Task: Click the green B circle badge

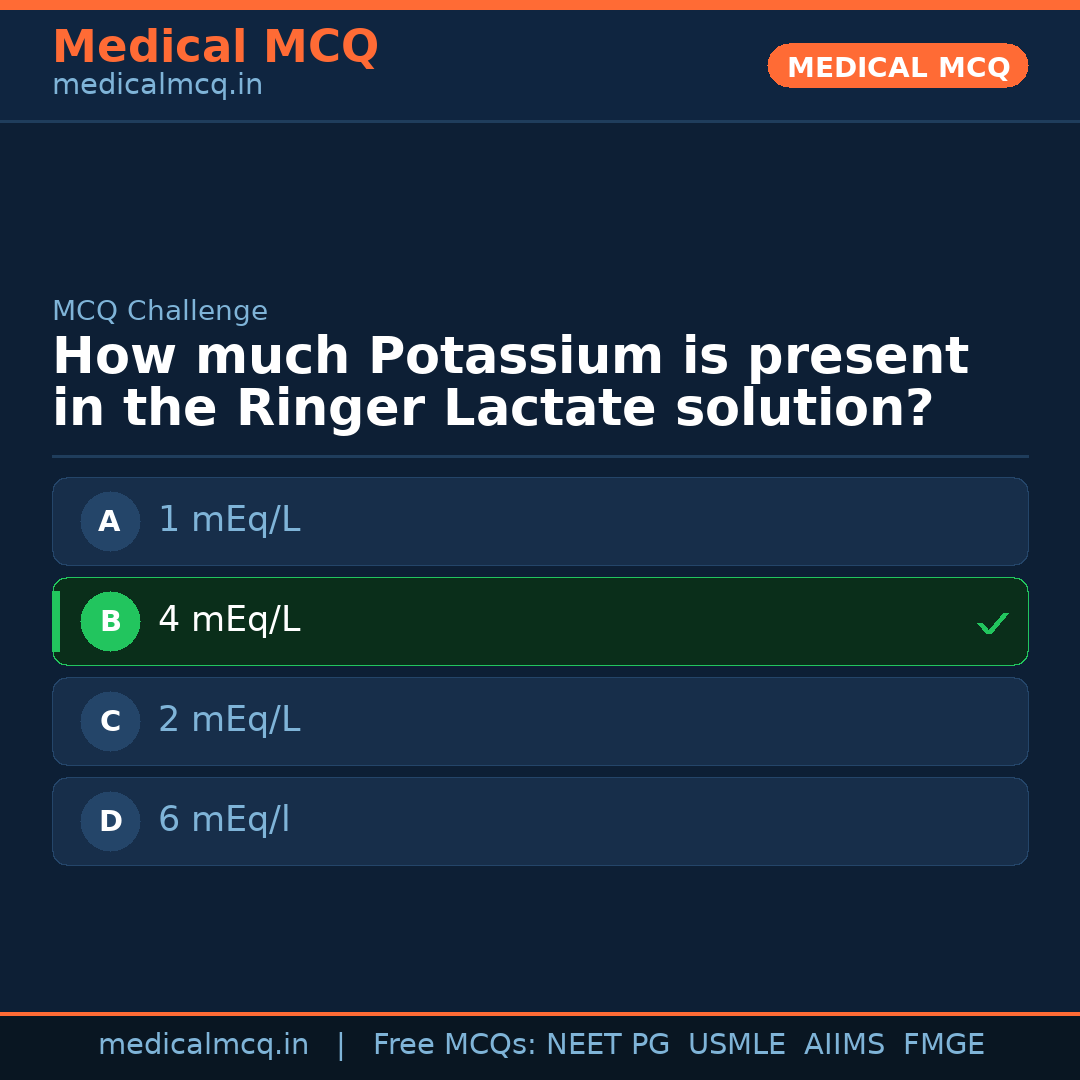Action: click(x=110, y=621)
